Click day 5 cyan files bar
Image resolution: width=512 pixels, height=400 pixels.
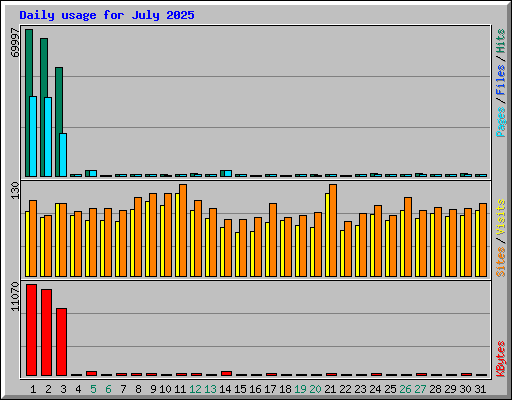(x=93, y=173)
